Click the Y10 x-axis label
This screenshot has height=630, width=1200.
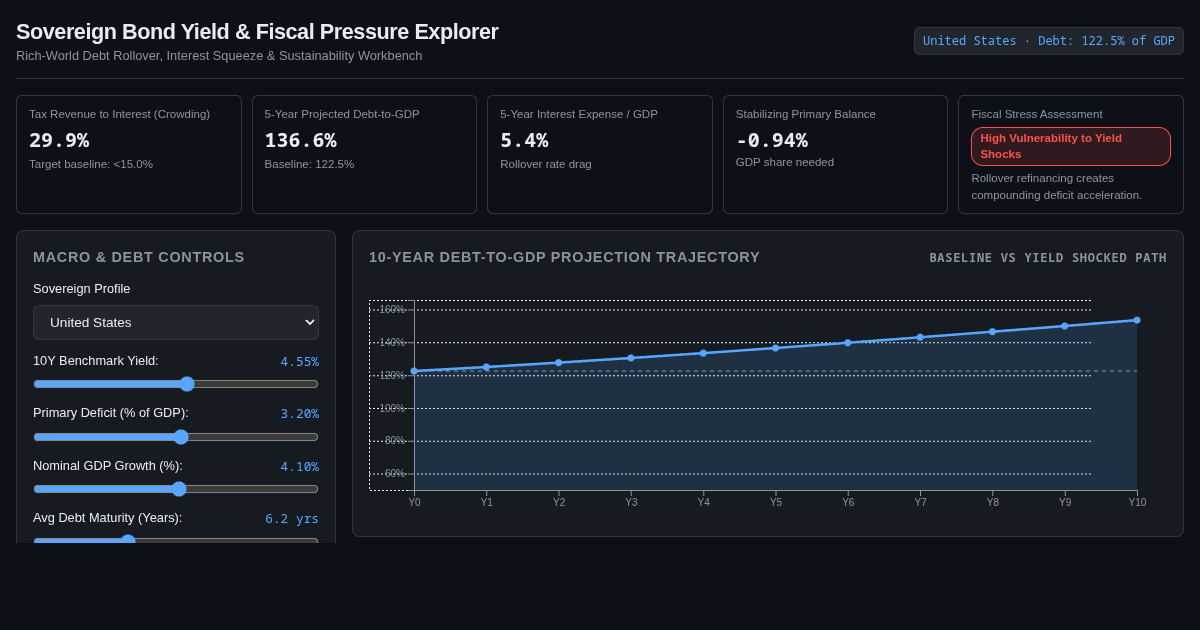coord(1137,503)
